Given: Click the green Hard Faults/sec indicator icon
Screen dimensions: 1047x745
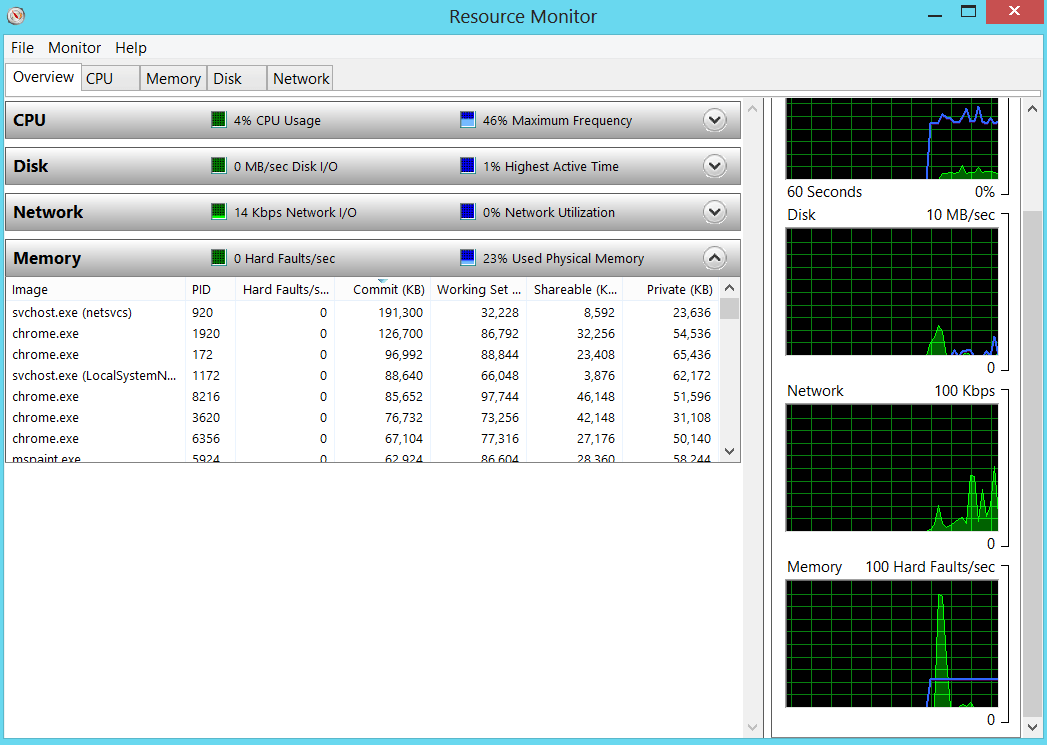Looking at the screenshot, I should 219,258.
